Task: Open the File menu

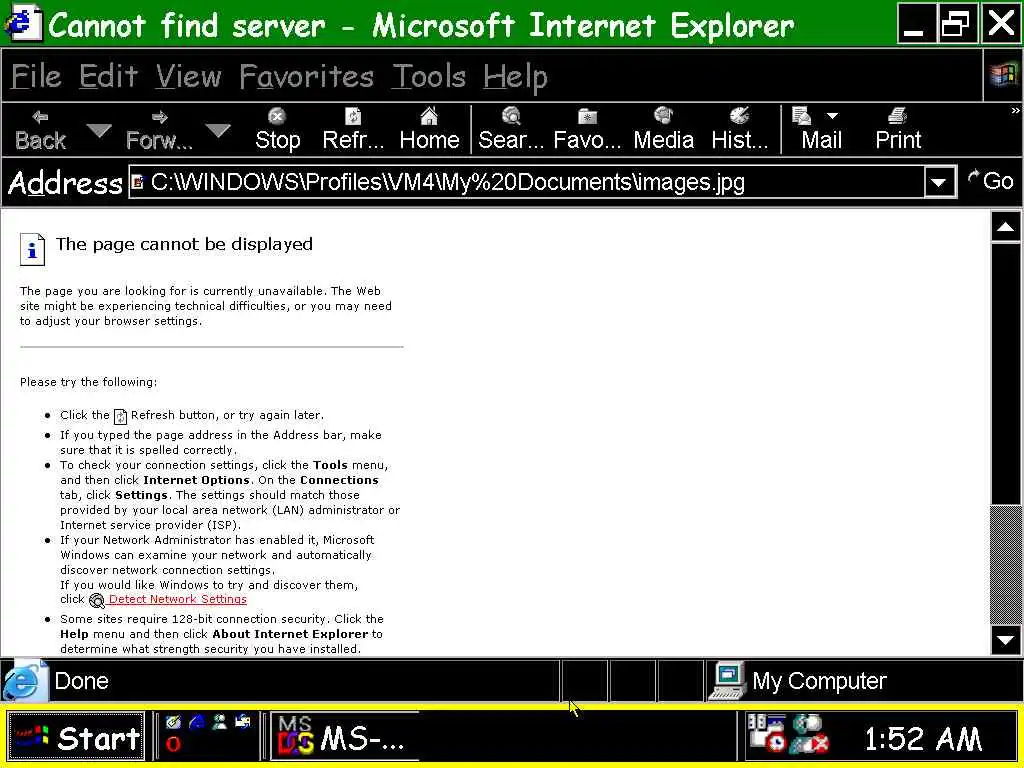Action: tap(37, 77)
